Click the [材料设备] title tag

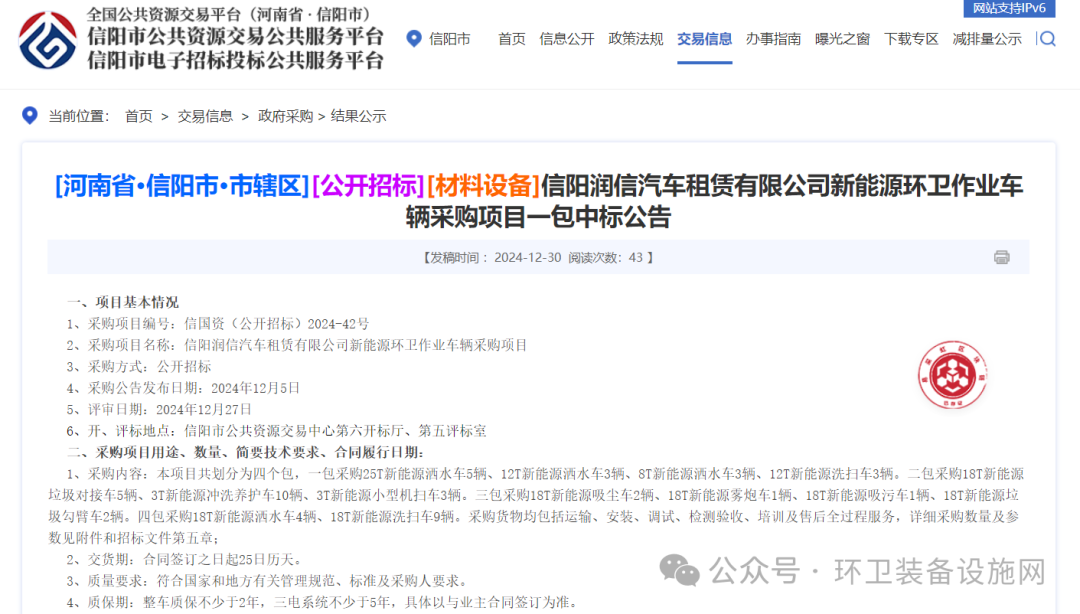pyautogui.click(x=484, y=185)
